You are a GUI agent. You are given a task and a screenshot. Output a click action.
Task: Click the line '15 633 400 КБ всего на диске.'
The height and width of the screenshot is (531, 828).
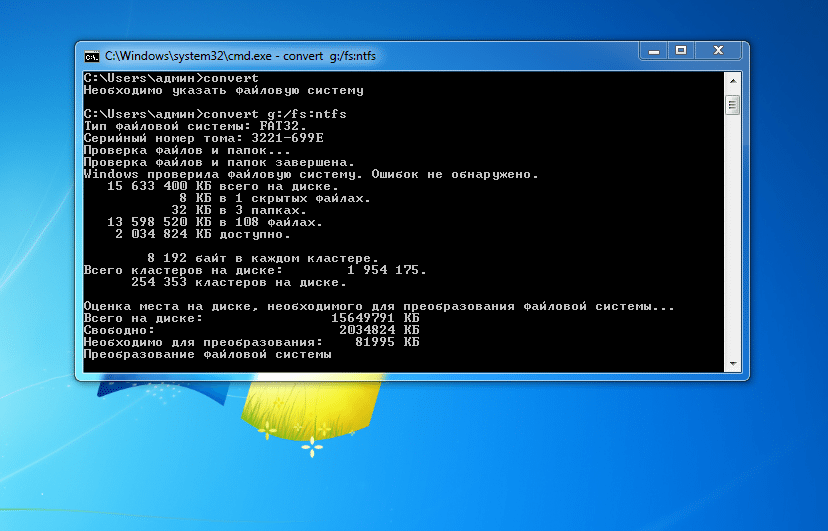[223, 186]
